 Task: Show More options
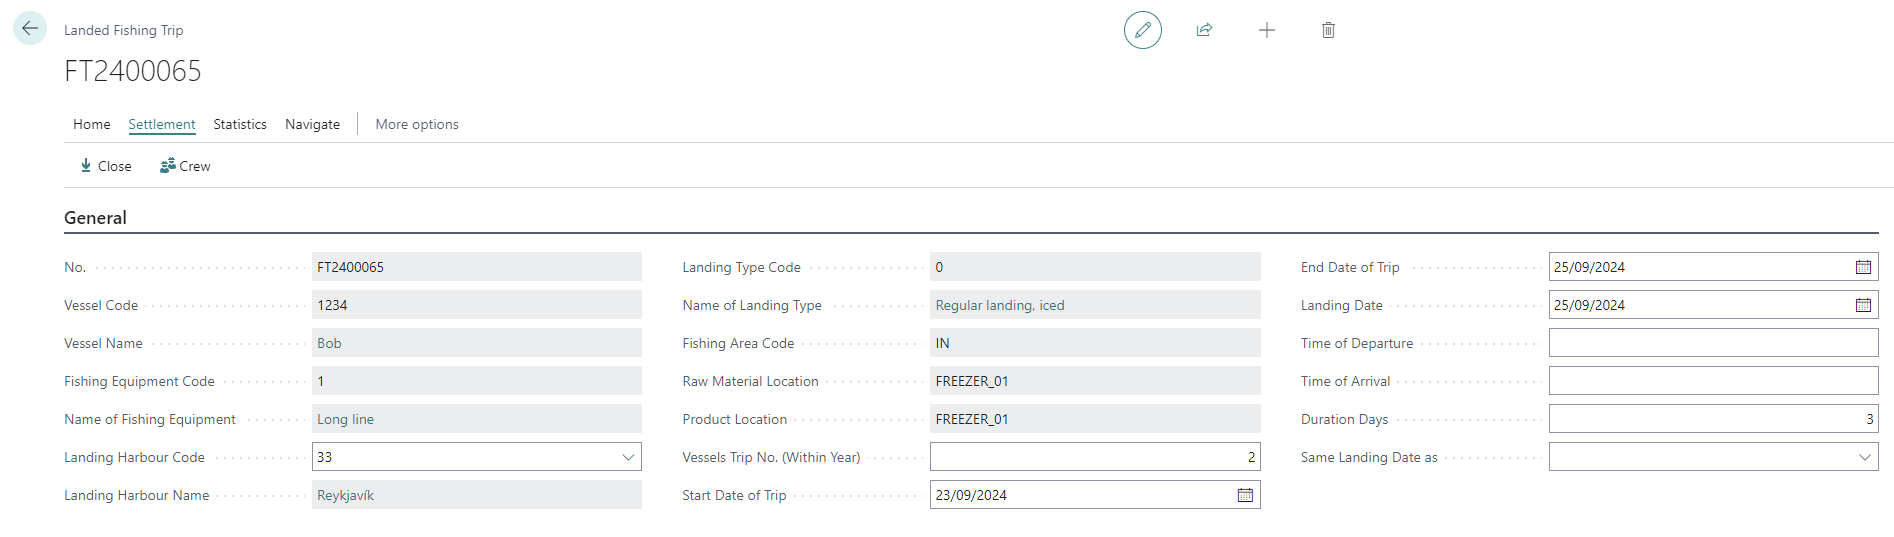417,124
